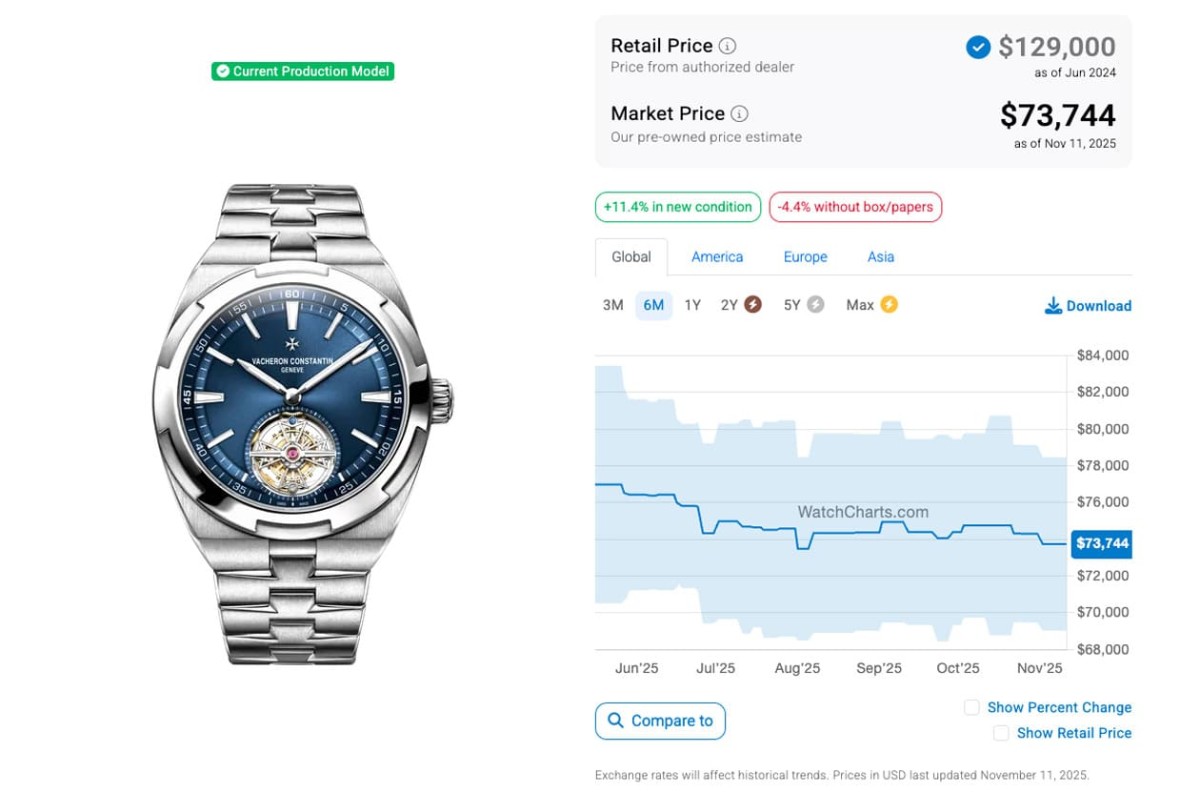Click the Retail Price info icon

[x=728, y=46]
